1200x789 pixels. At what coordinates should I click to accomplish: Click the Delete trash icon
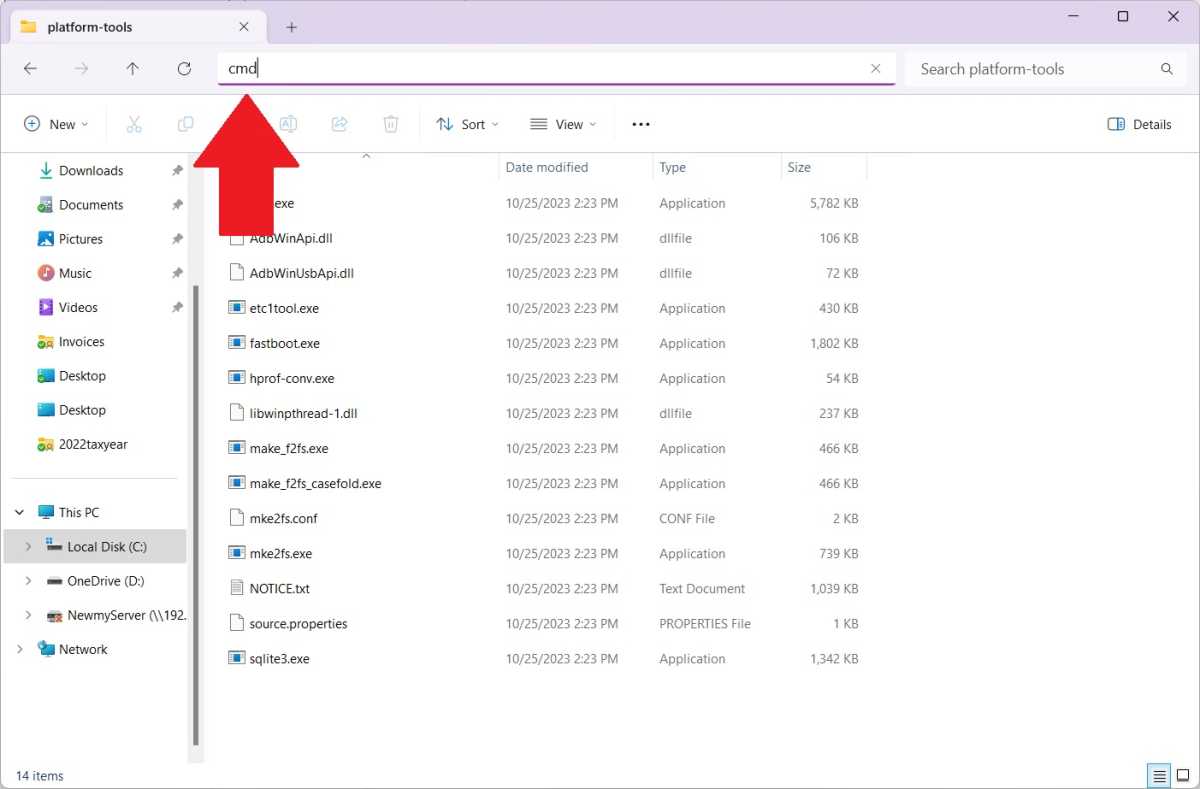pyautogui.click(x=391, y=124)
